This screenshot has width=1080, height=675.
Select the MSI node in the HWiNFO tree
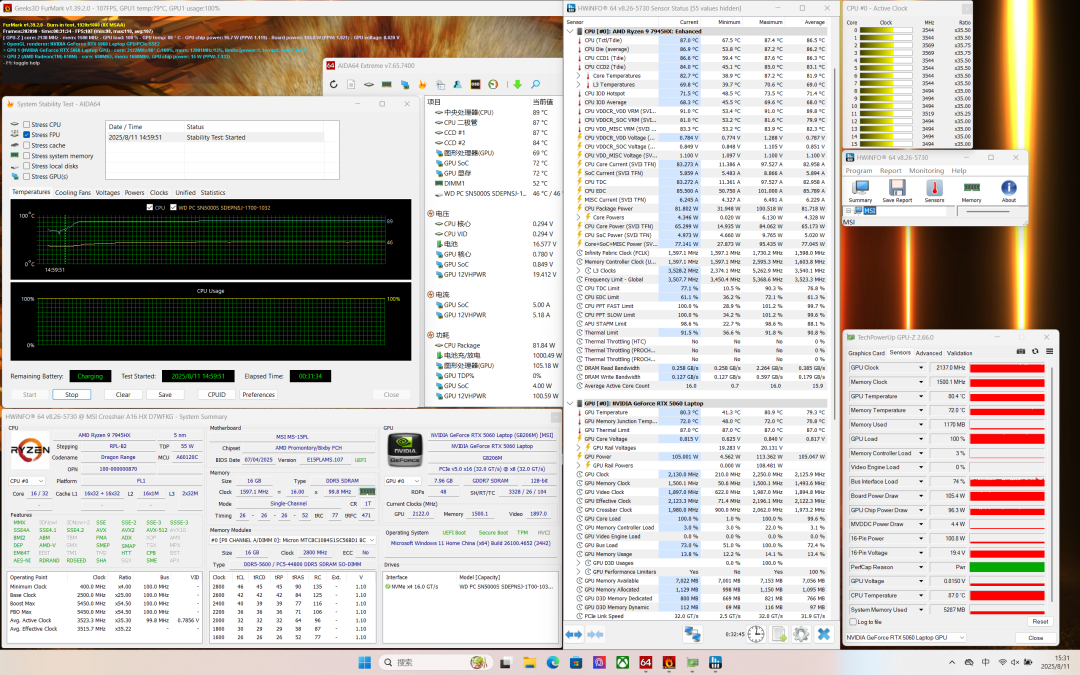point(870,211)
